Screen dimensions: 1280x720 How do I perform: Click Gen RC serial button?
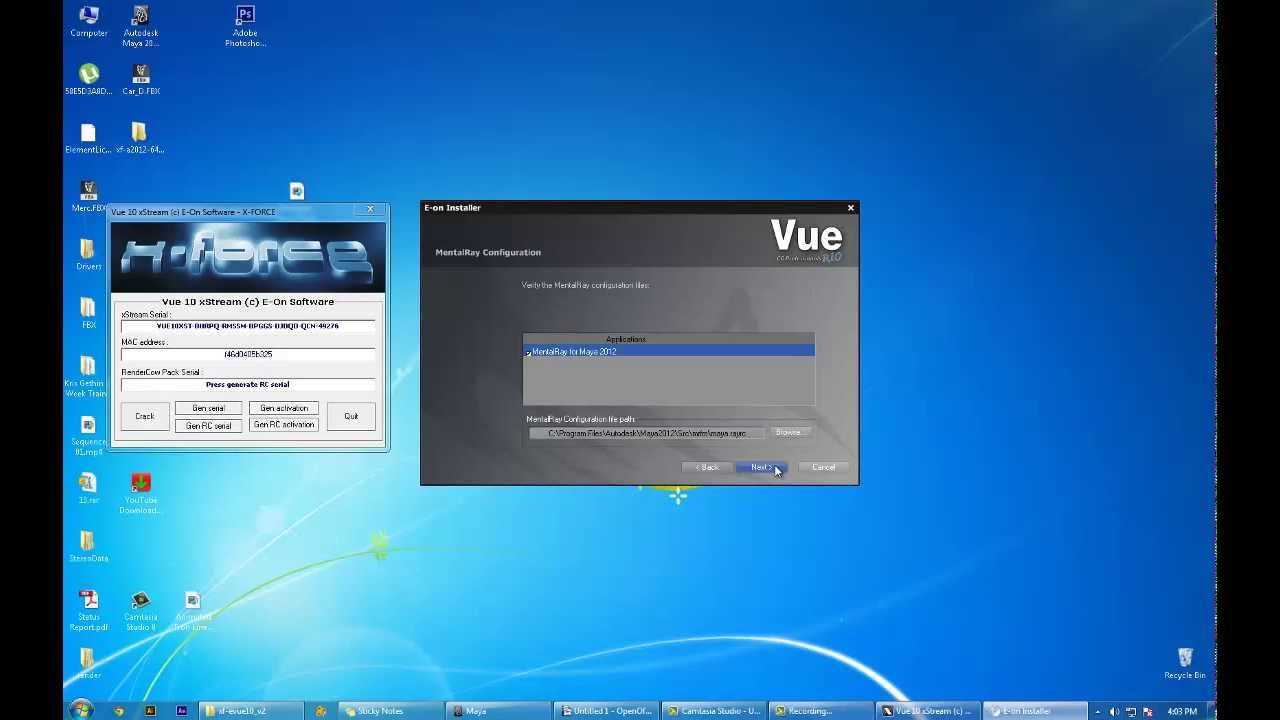208,425
